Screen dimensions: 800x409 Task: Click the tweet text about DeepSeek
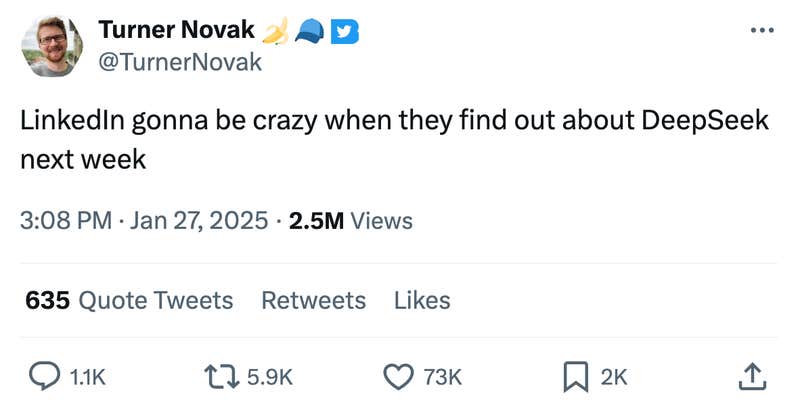(x=396, y=138)
